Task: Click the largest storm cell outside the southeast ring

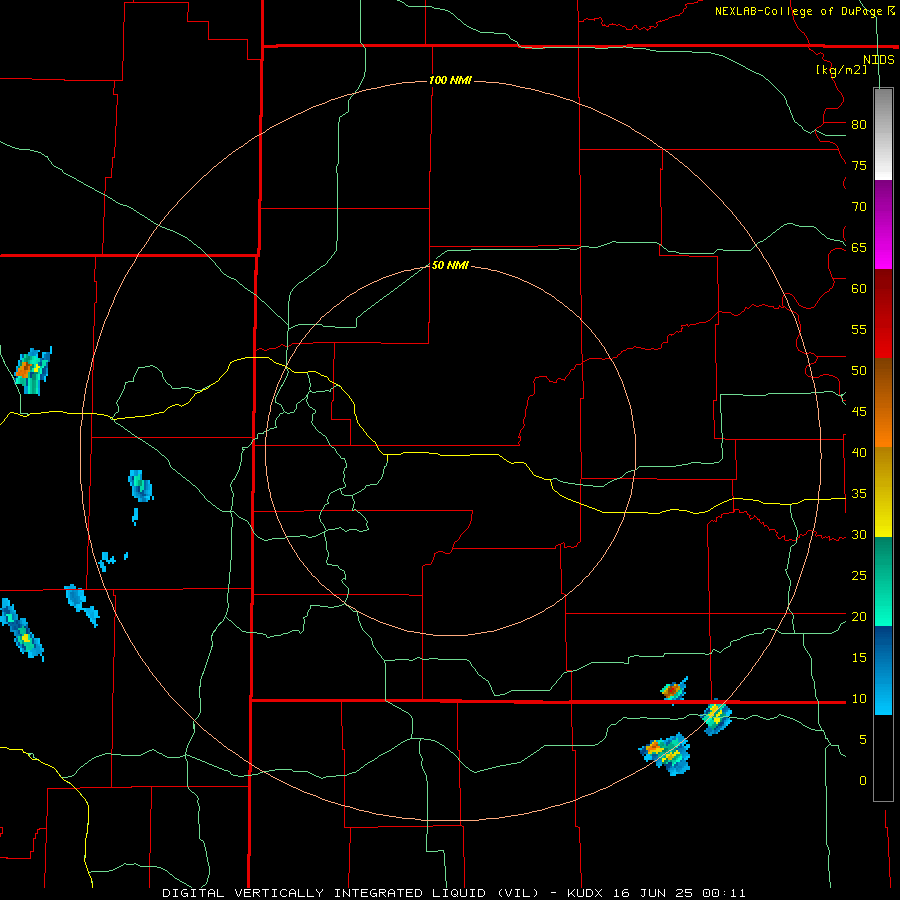Action: [666, 753]
